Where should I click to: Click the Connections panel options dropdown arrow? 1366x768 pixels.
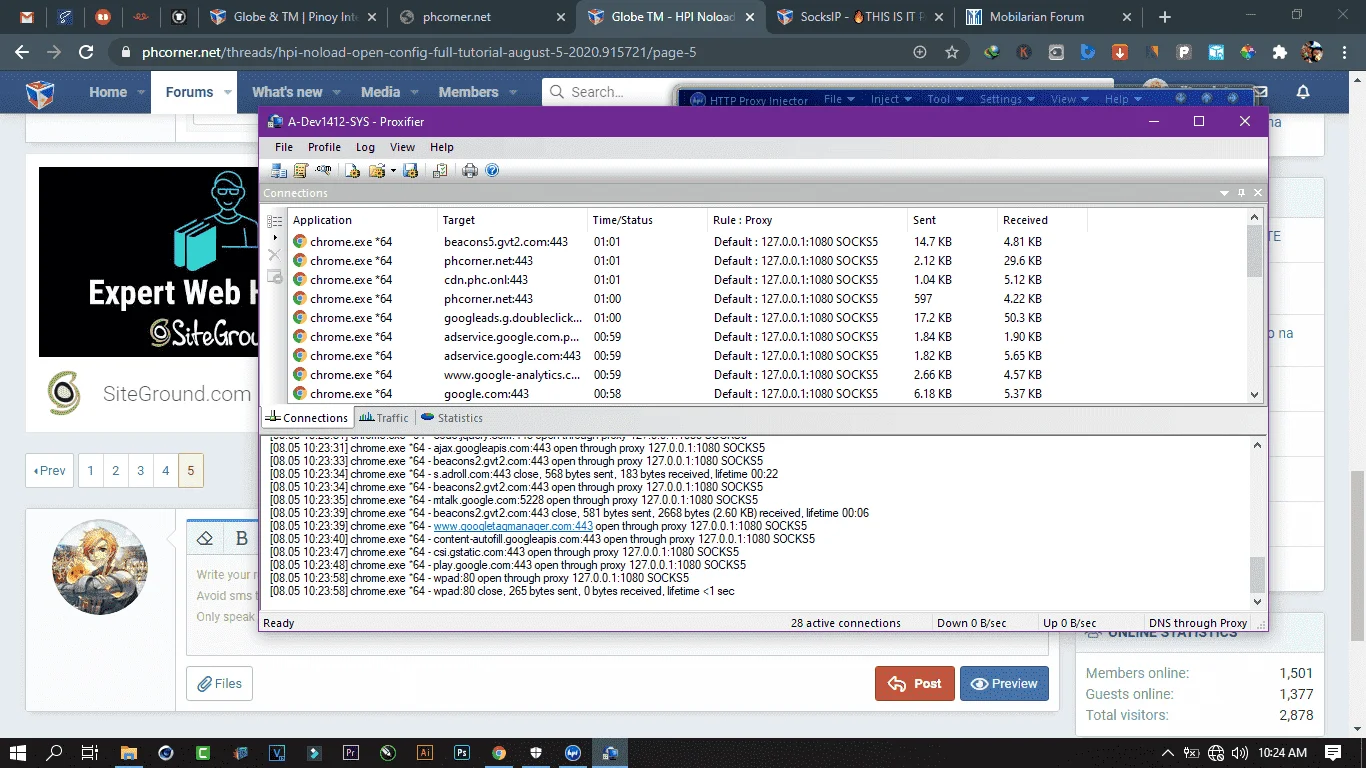[1225, 193]
